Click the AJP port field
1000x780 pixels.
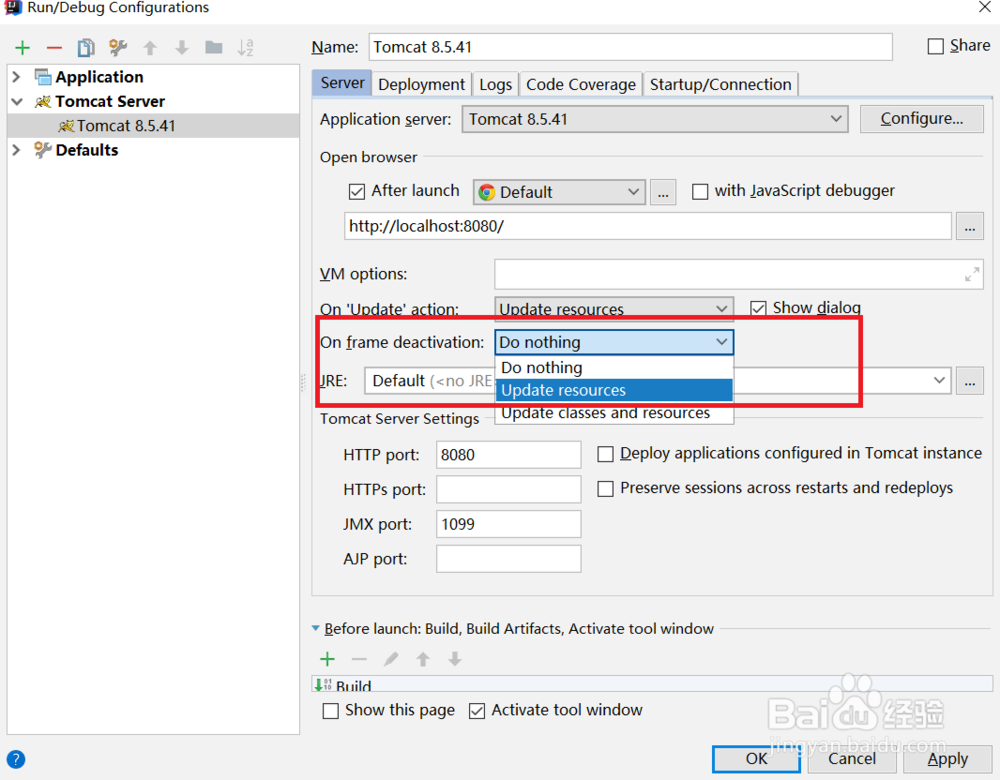(x=508, y=559)
